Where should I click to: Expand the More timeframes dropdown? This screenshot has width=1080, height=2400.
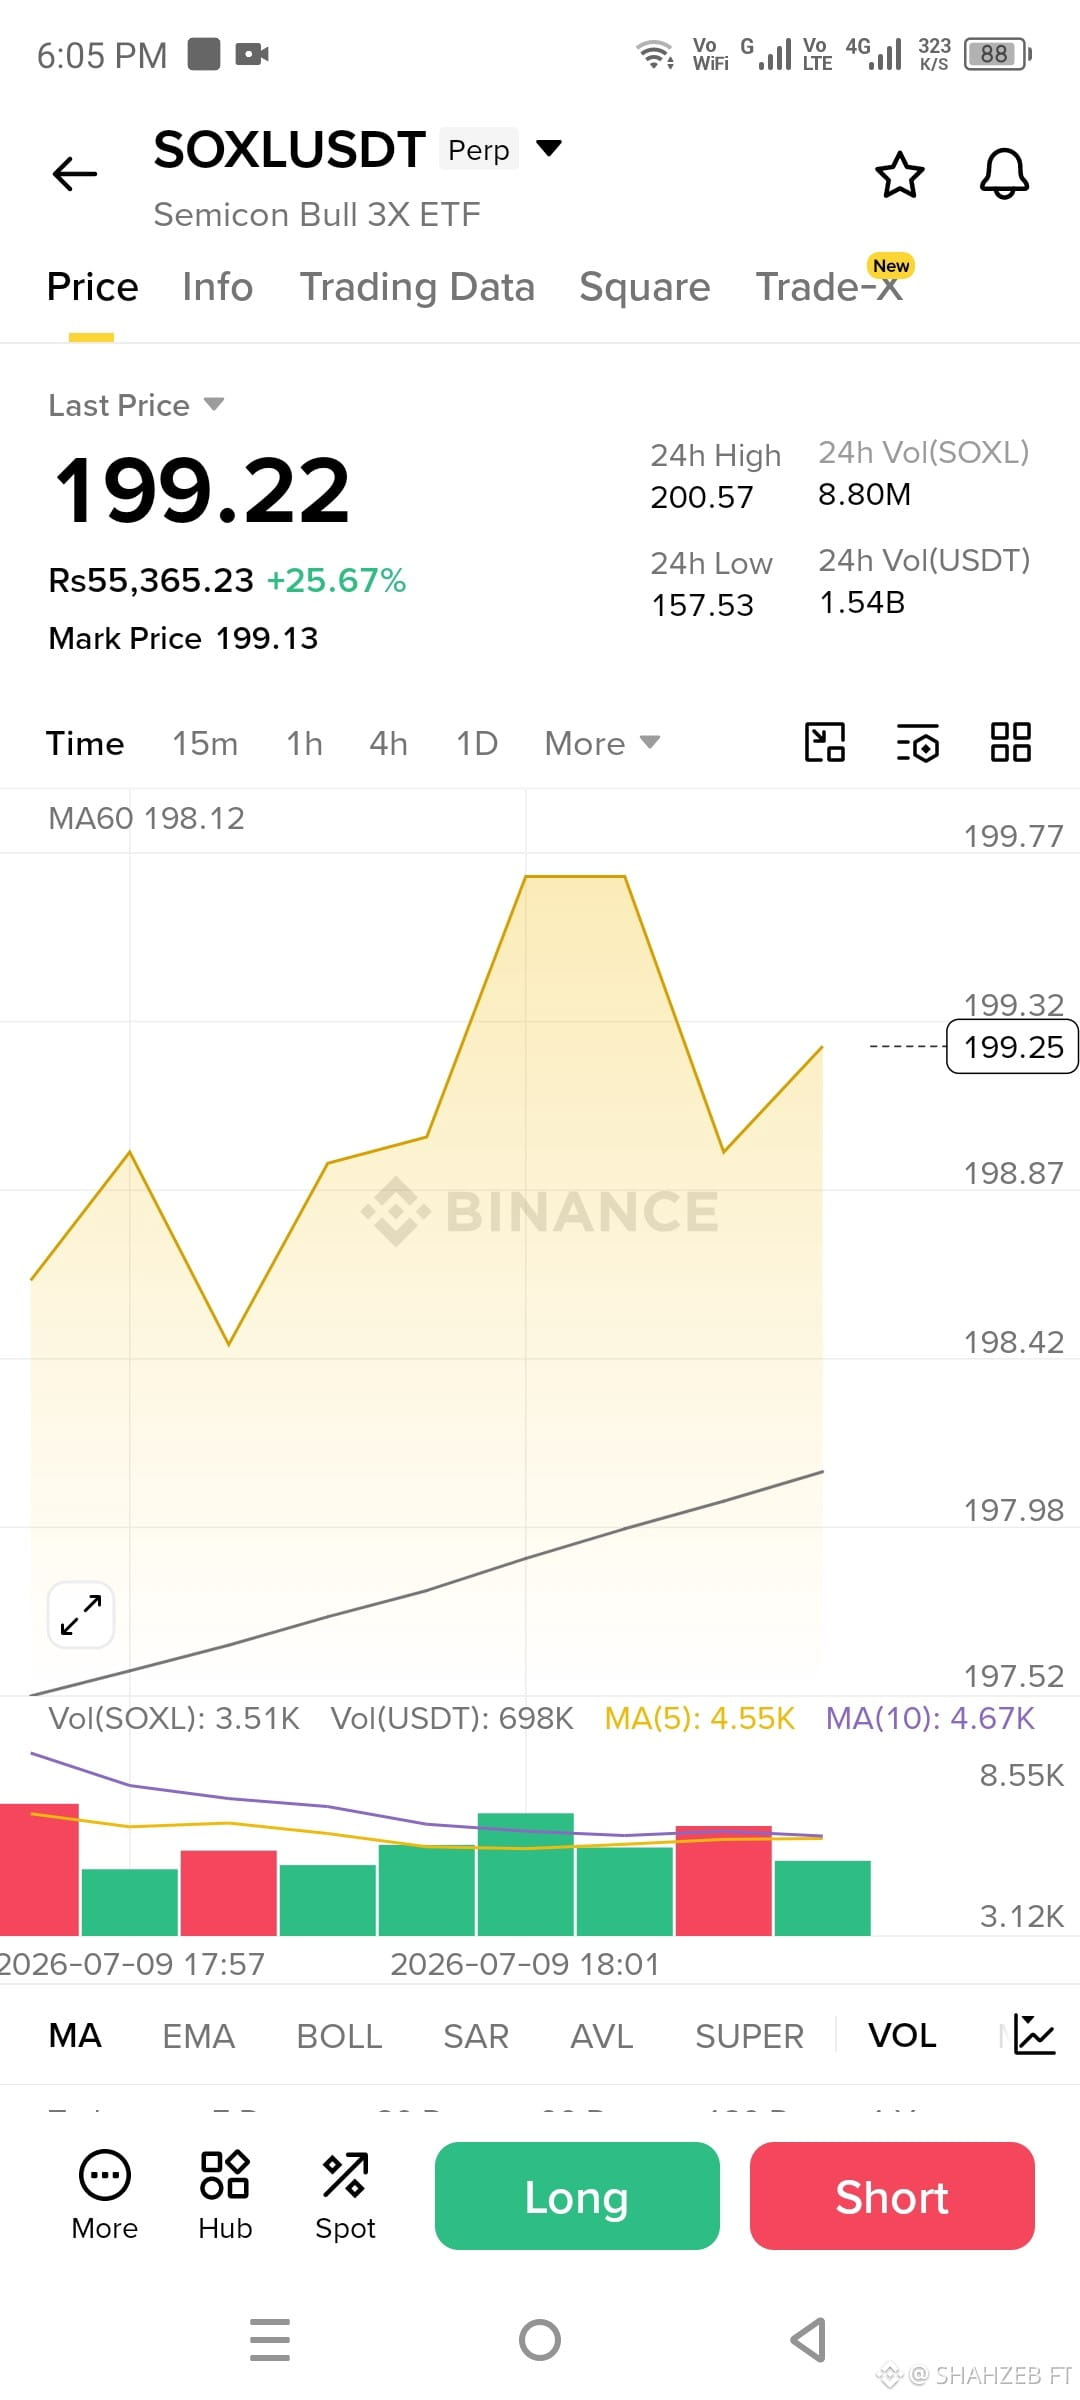click(x=602, y=743)
